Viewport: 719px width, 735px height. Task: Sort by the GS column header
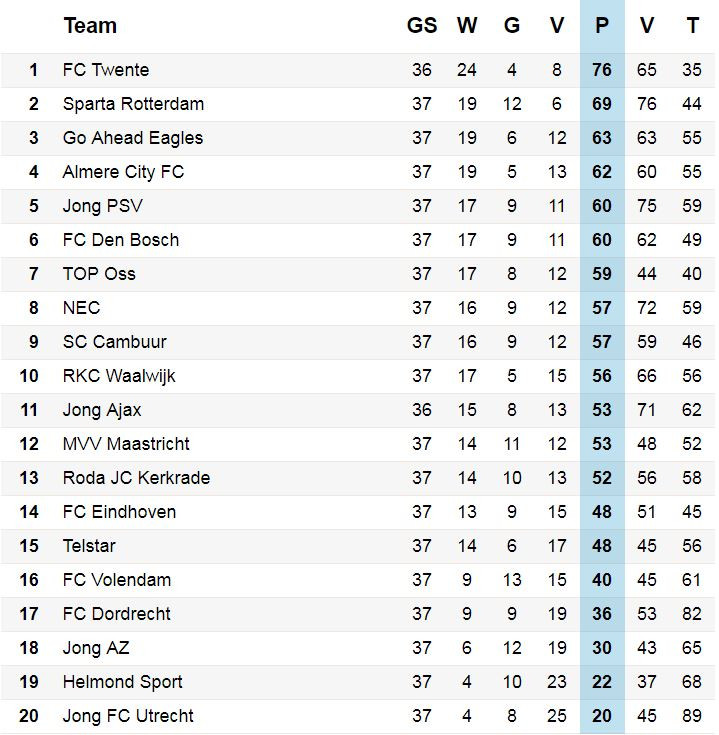422,26
